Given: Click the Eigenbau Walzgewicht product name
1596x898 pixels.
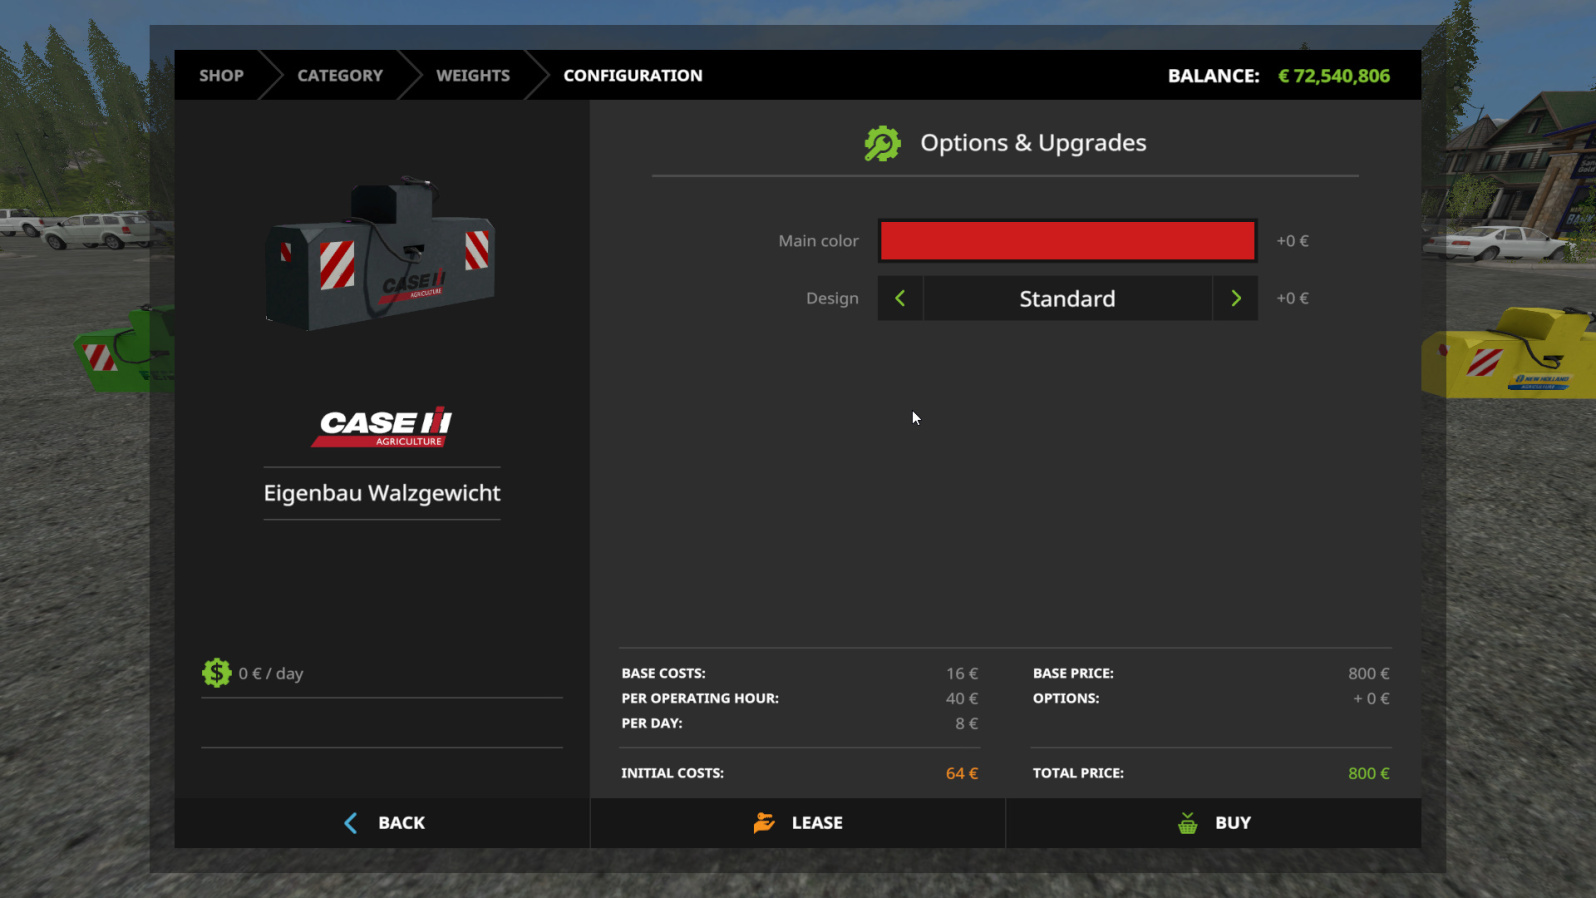Looking at the screenshot, I should 382,493.
